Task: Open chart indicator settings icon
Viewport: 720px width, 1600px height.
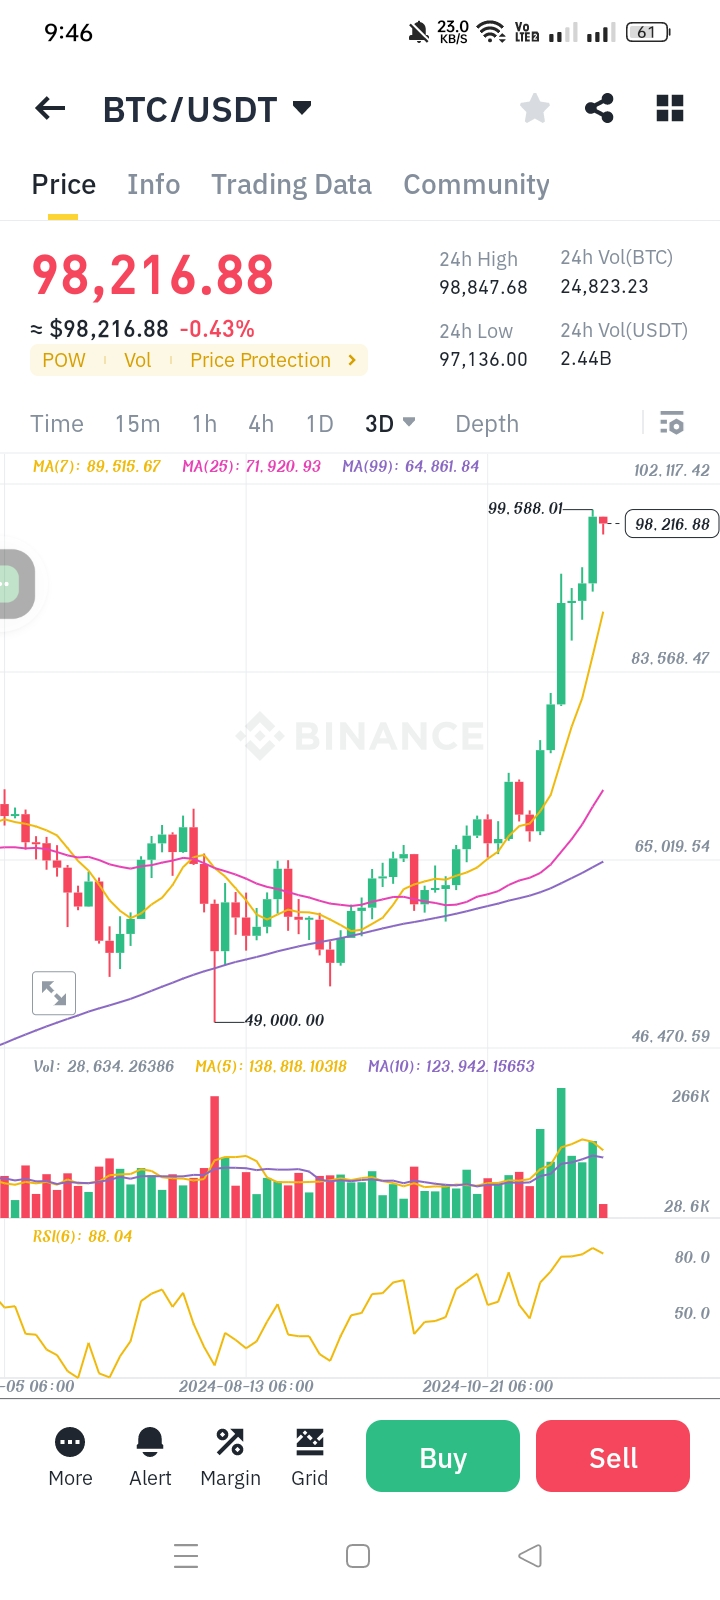Action: click(x=672, y=423)
